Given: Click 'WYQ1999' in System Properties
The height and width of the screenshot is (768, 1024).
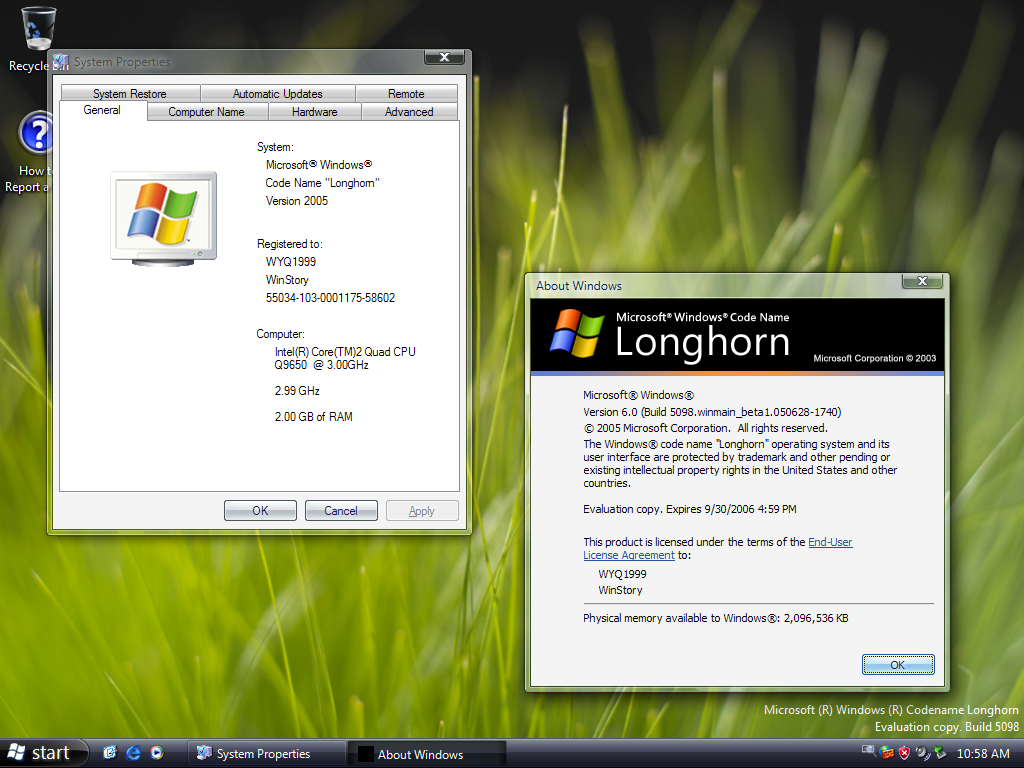Looking at the screenshot, I should point(291,262).
